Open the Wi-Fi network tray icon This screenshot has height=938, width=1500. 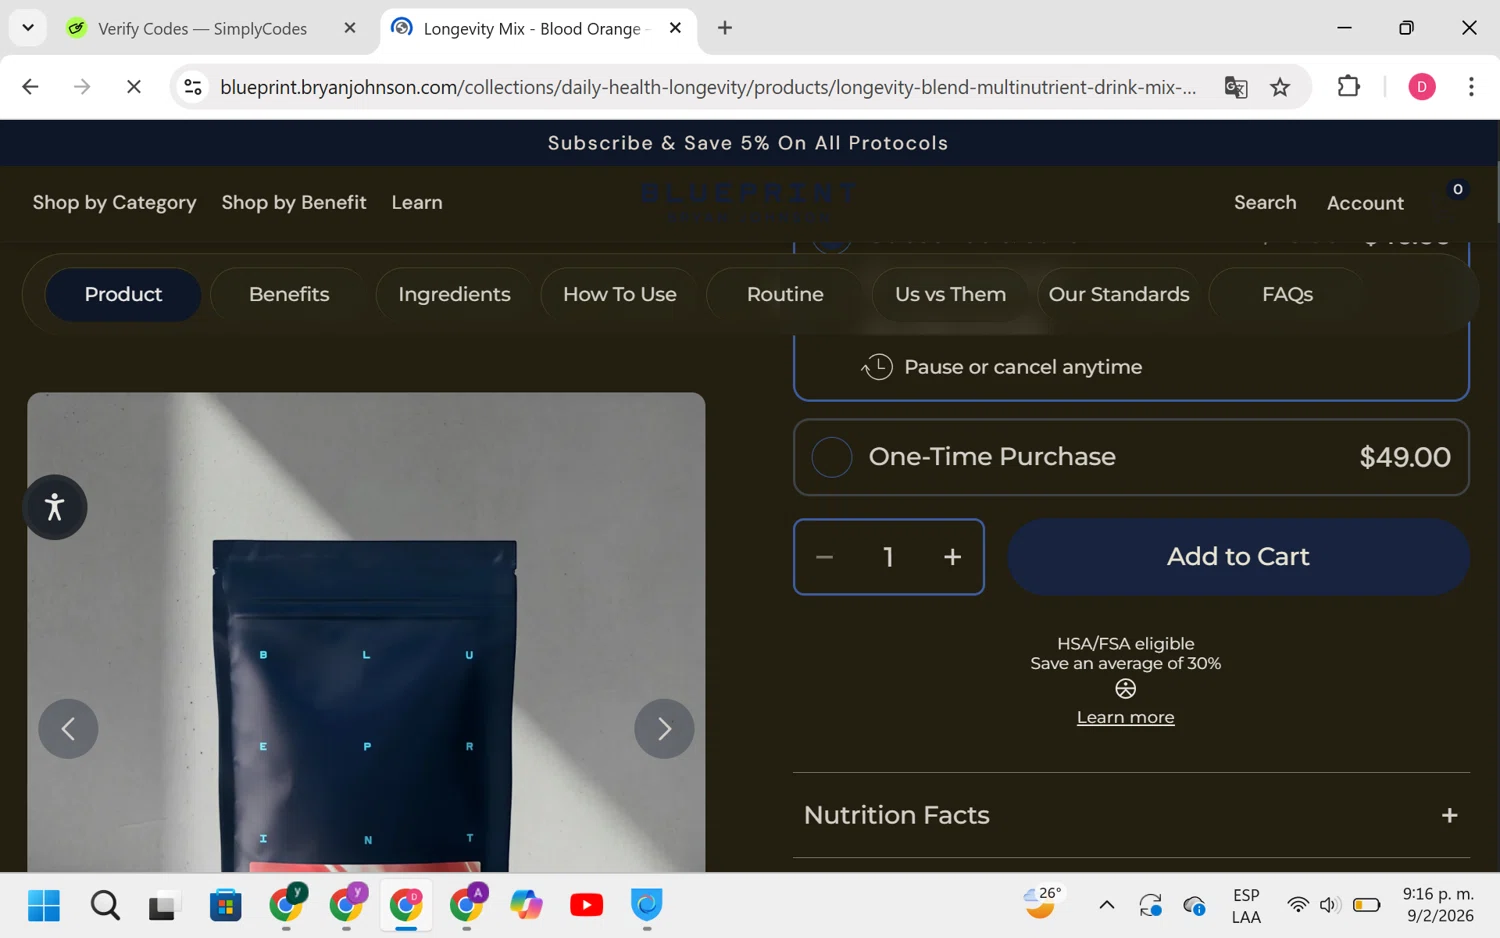pos(1298,906)
